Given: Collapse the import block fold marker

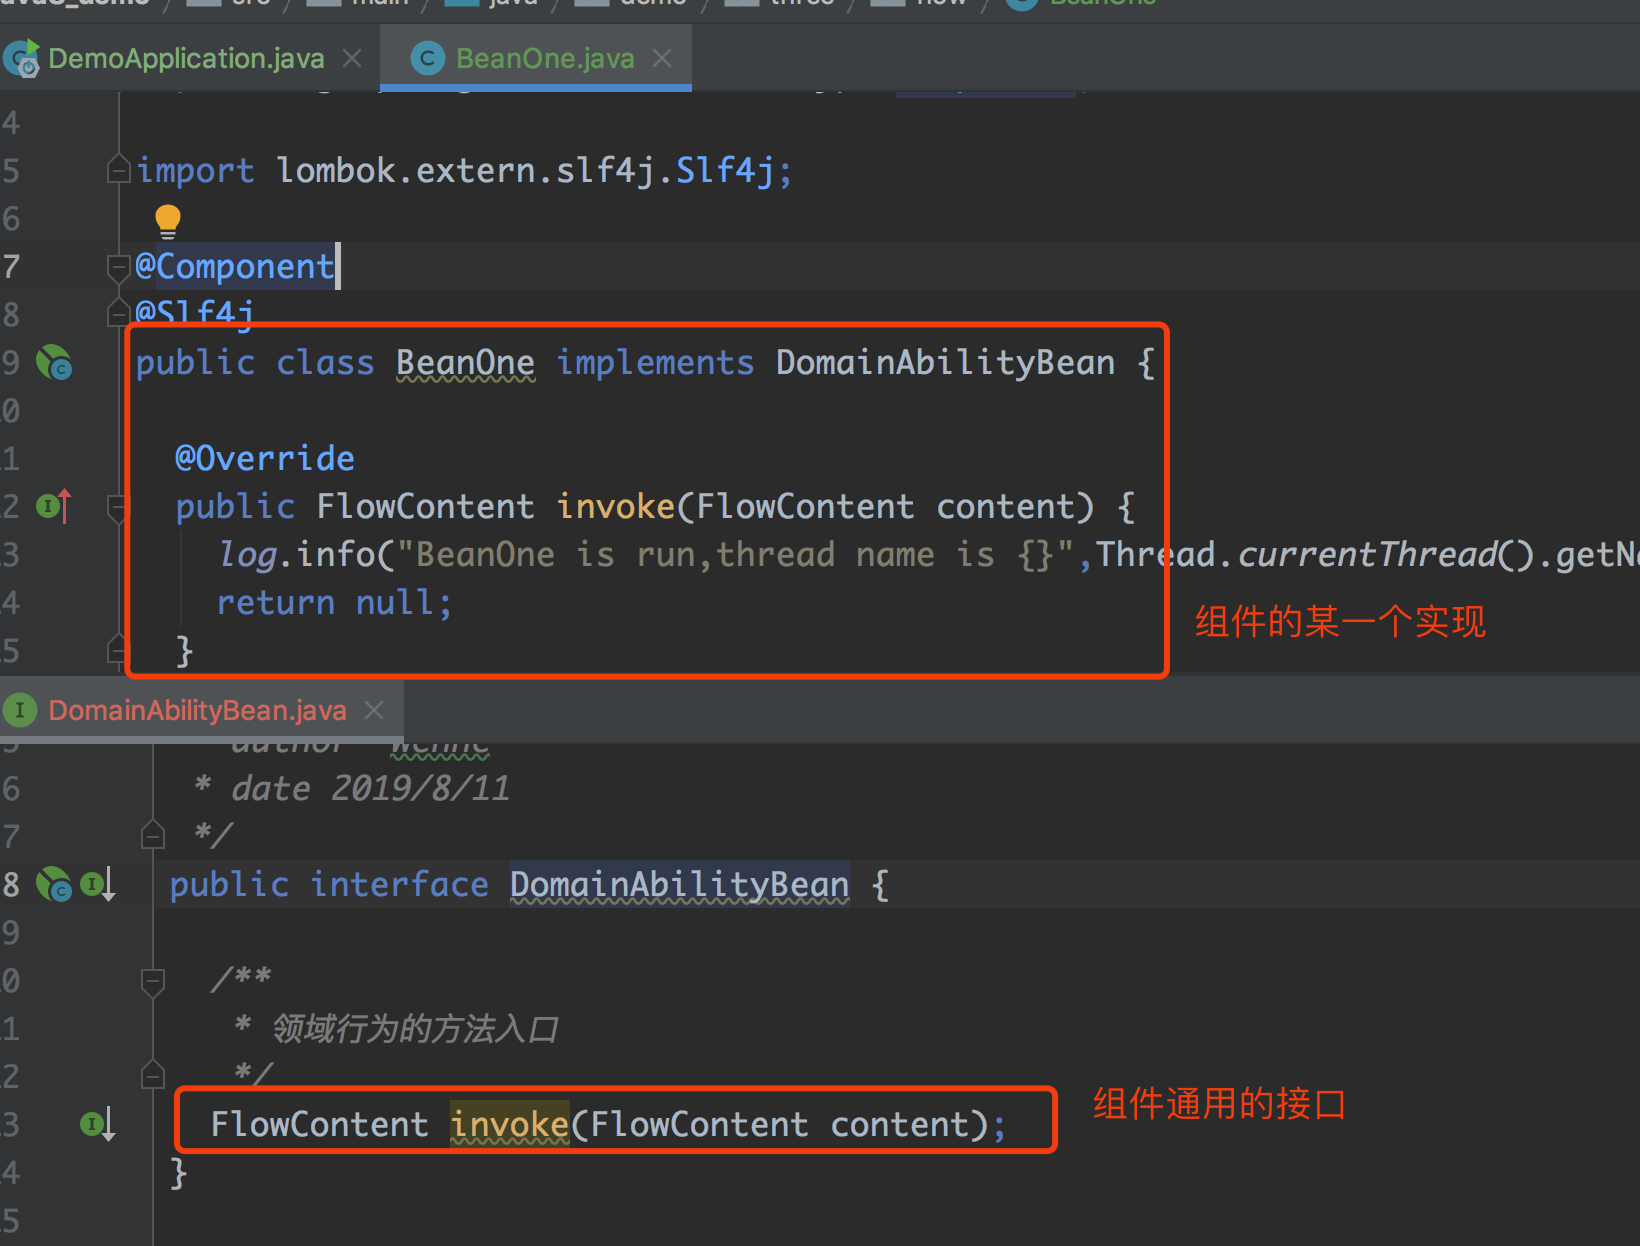Looking at the screenshot, I should 118,170.
